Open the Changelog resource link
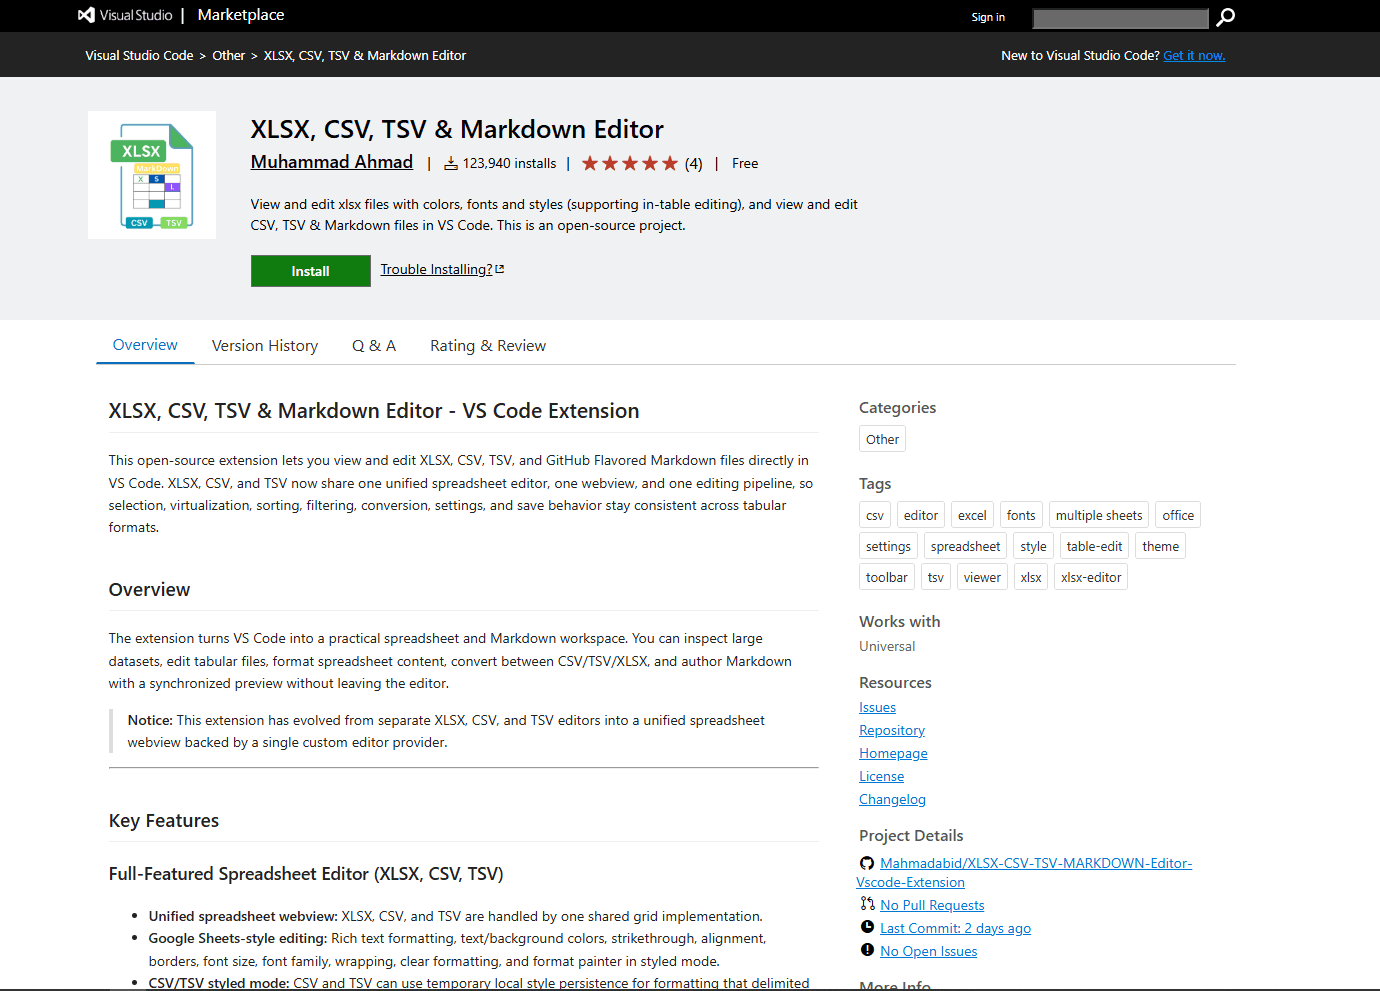Viewport: 1380px width, 991px height. coord(892,799)
